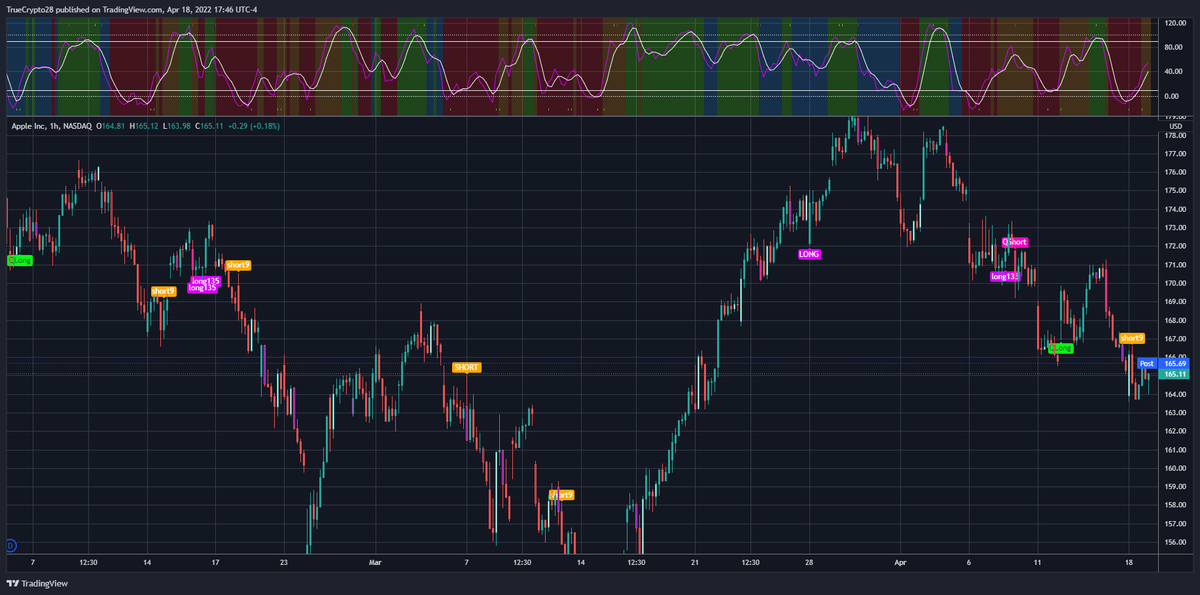The height and width of the screenshot is (595, 1200).
Task: Click the magenta Qshort label near early April
Action: coord(1014,241)
